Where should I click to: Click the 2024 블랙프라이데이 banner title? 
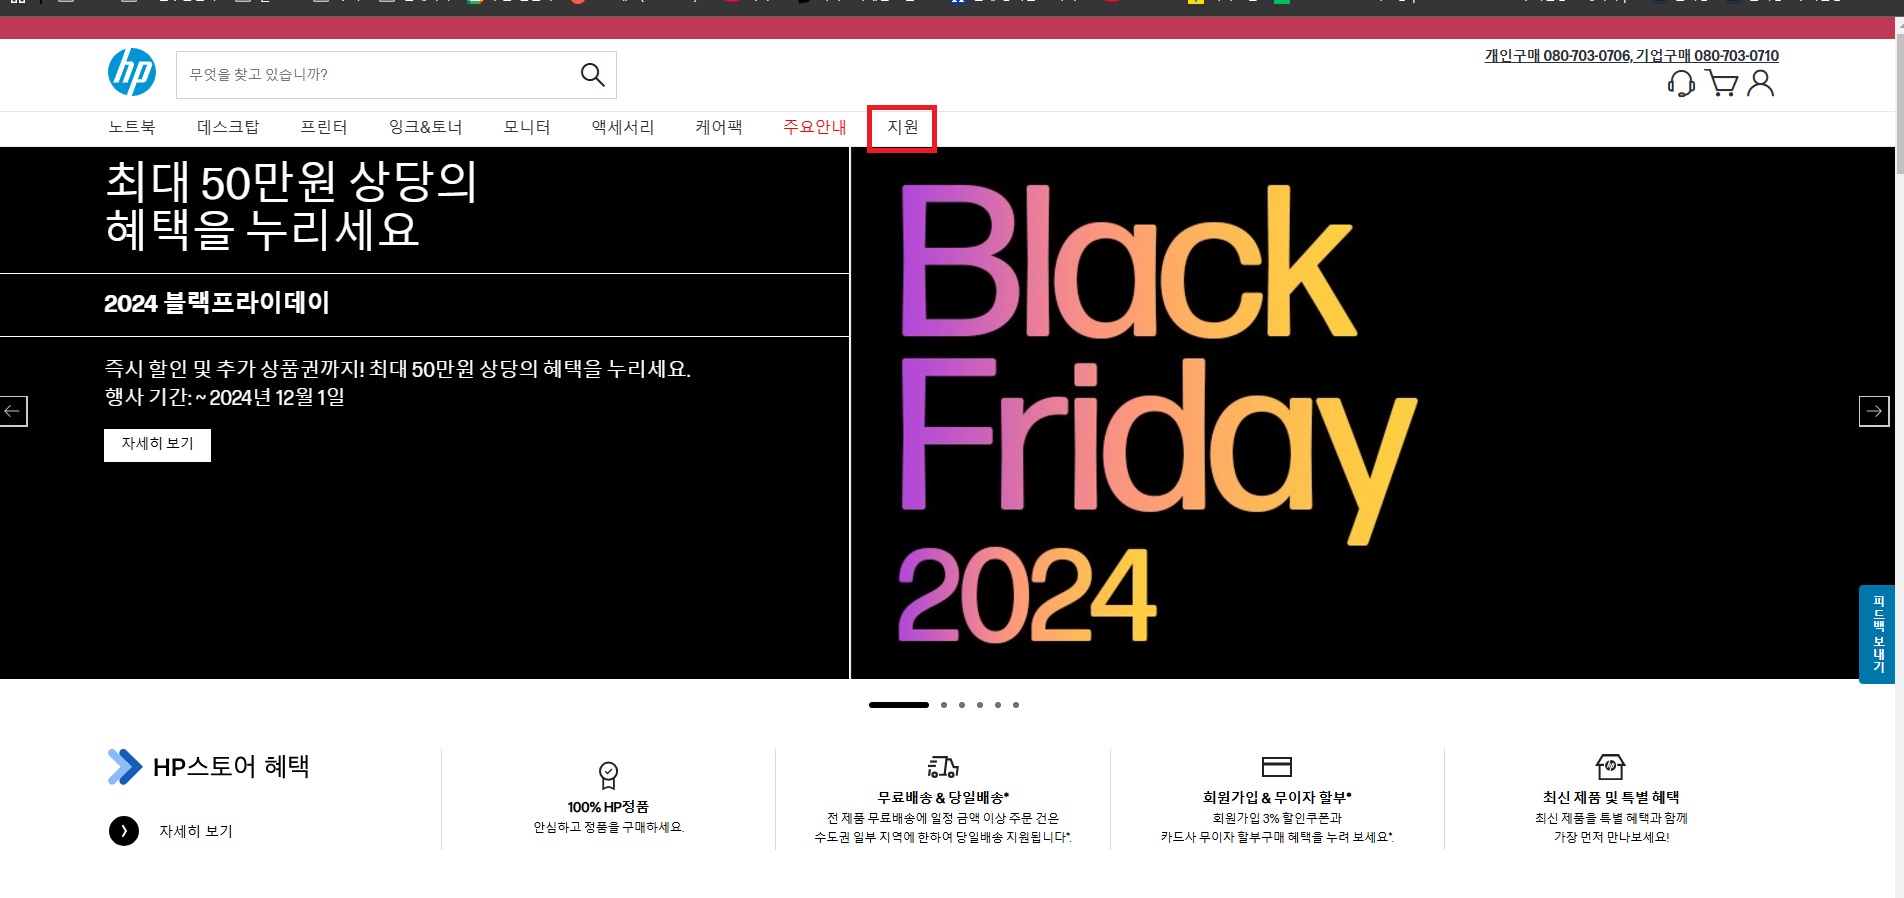(x=217, y=303)
